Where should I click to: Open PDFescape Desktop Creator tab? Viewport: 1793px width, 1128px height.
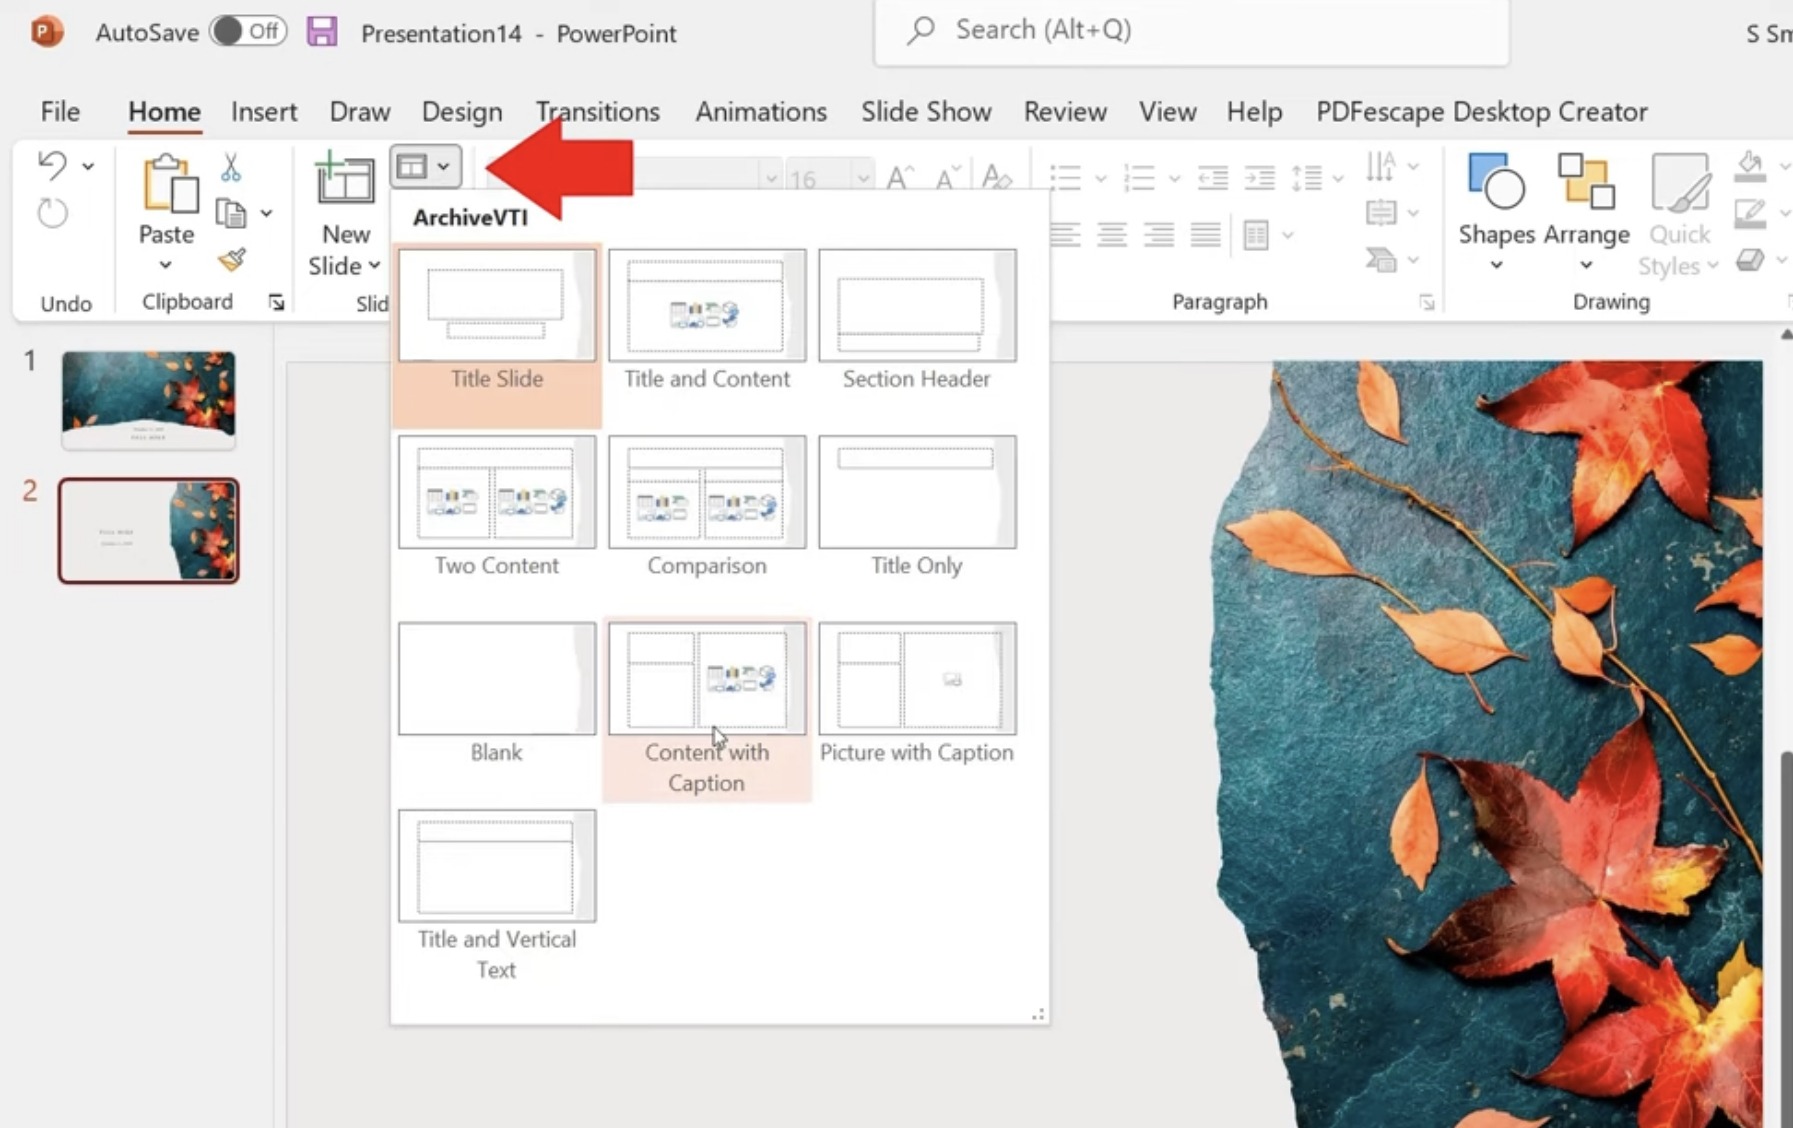pyautogui.click(x=1481, y=111)
